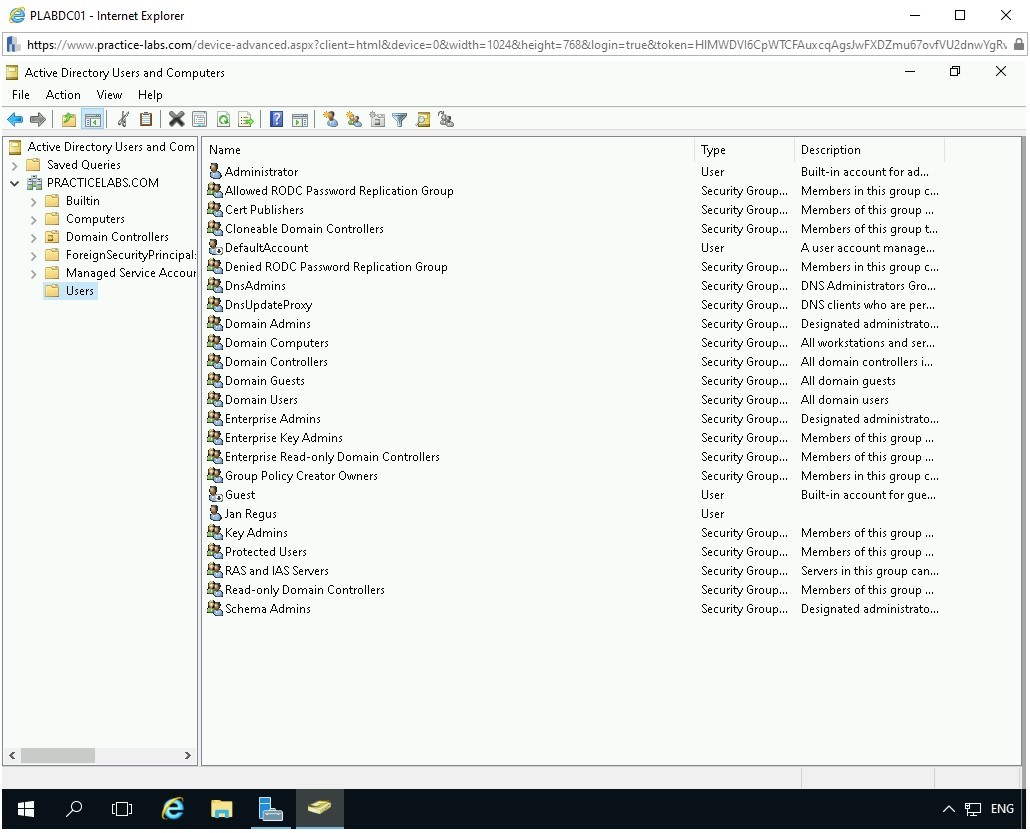Viewport: 1030px width, 833px height.
Task: Create a new user via toolbar icon
Action: pos(330,120)
